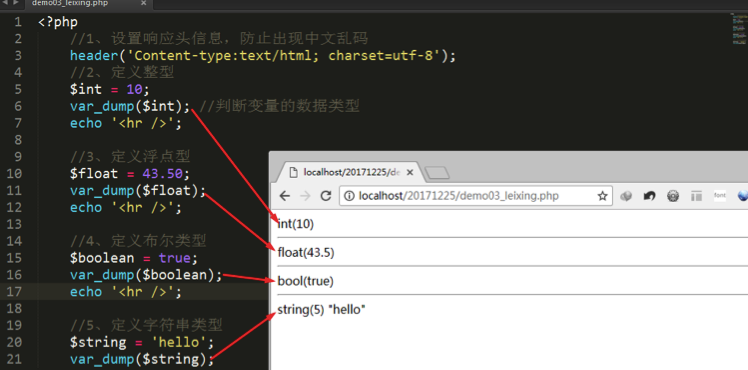748x370 pixels.
Task: Click the 'float(43.5)' output in browser
Action: pyautogui.click(x=306, y=253)
